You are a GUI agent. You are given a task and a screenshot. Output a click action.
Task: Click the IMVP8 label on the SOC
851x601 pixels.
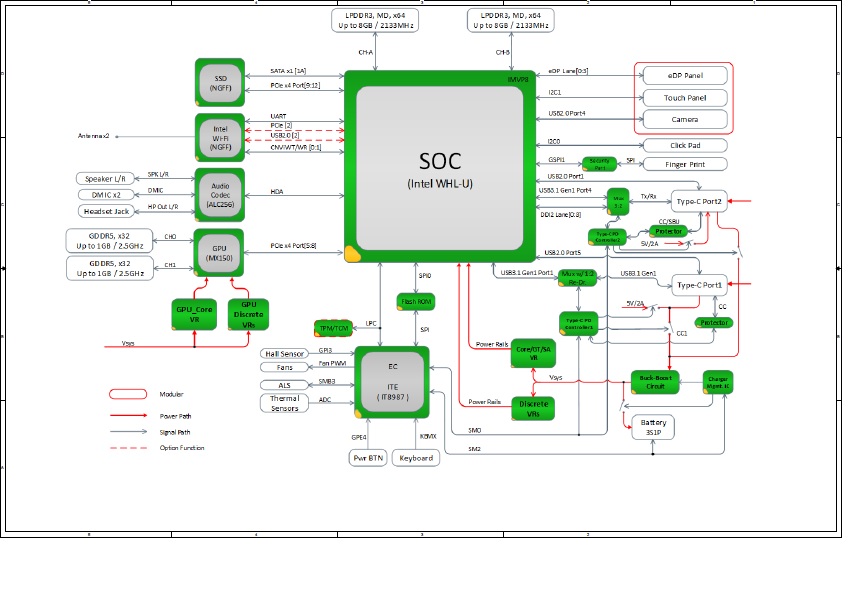click(x=518, y=79)
